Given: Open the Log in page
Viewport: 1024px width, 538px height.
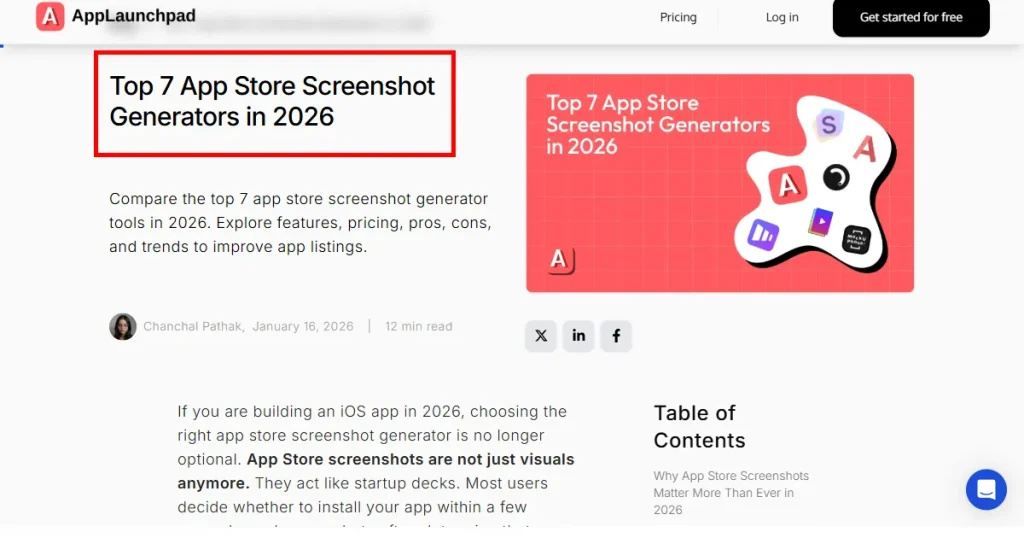Looking at the screenshot, I should tap(782, 18).
